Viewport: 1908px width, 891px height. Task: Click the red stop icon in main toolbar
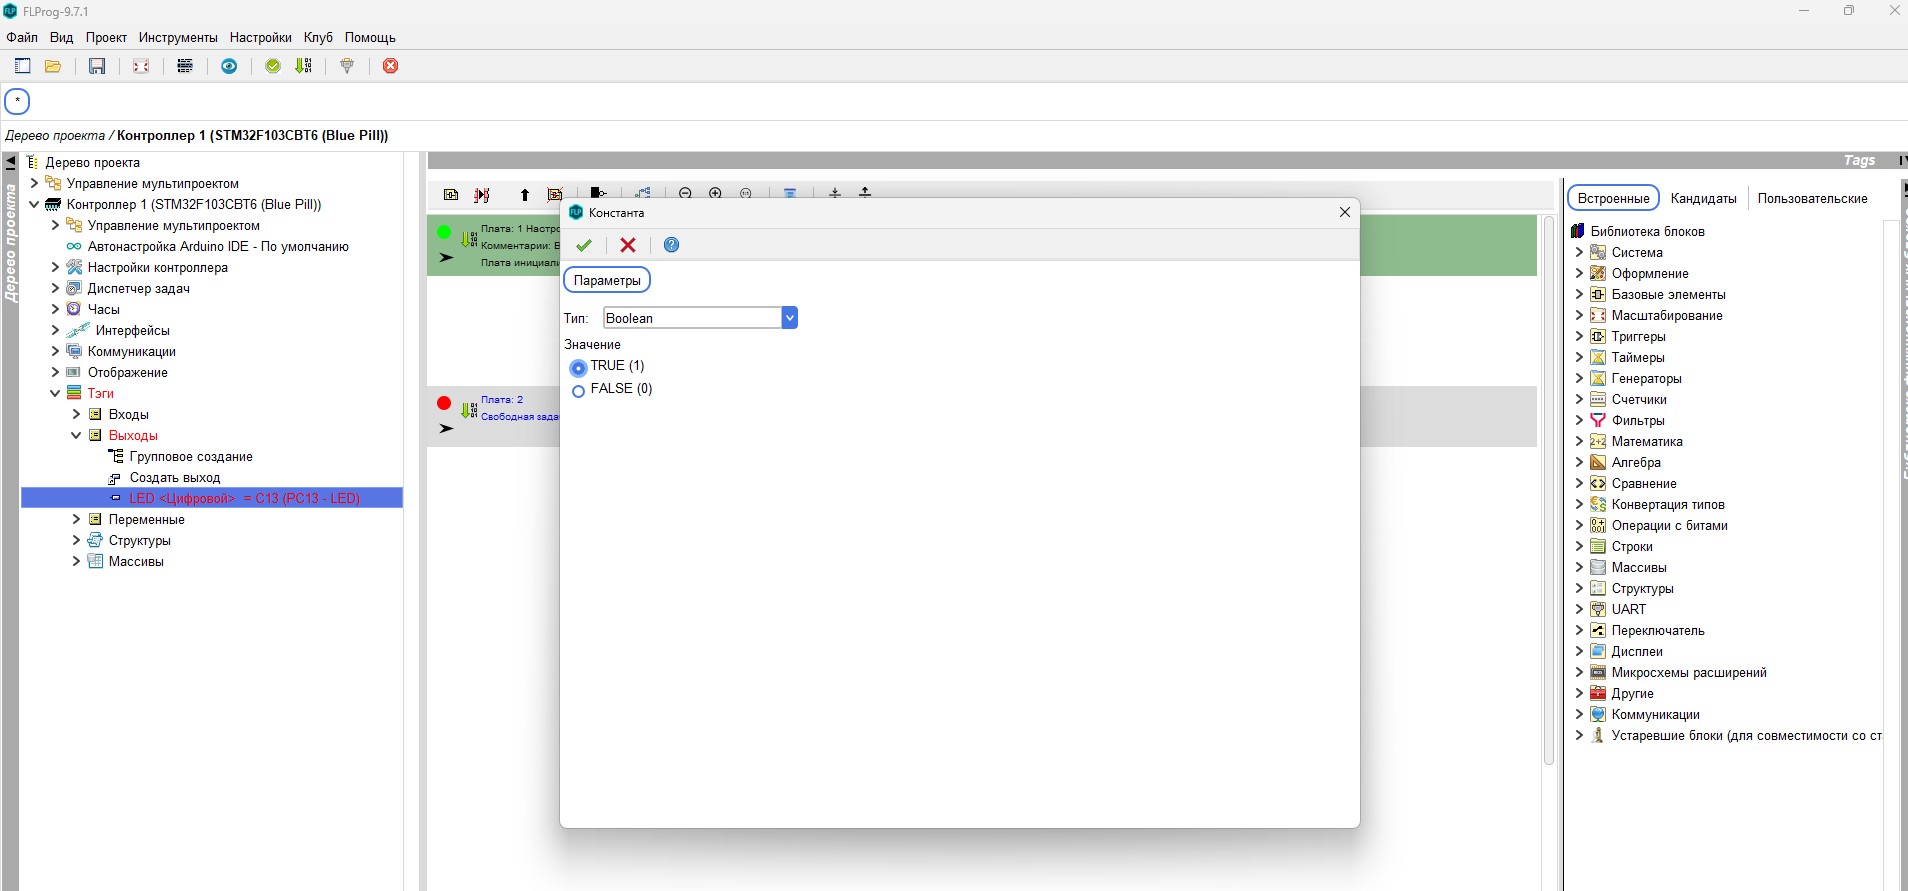point(391,66)
